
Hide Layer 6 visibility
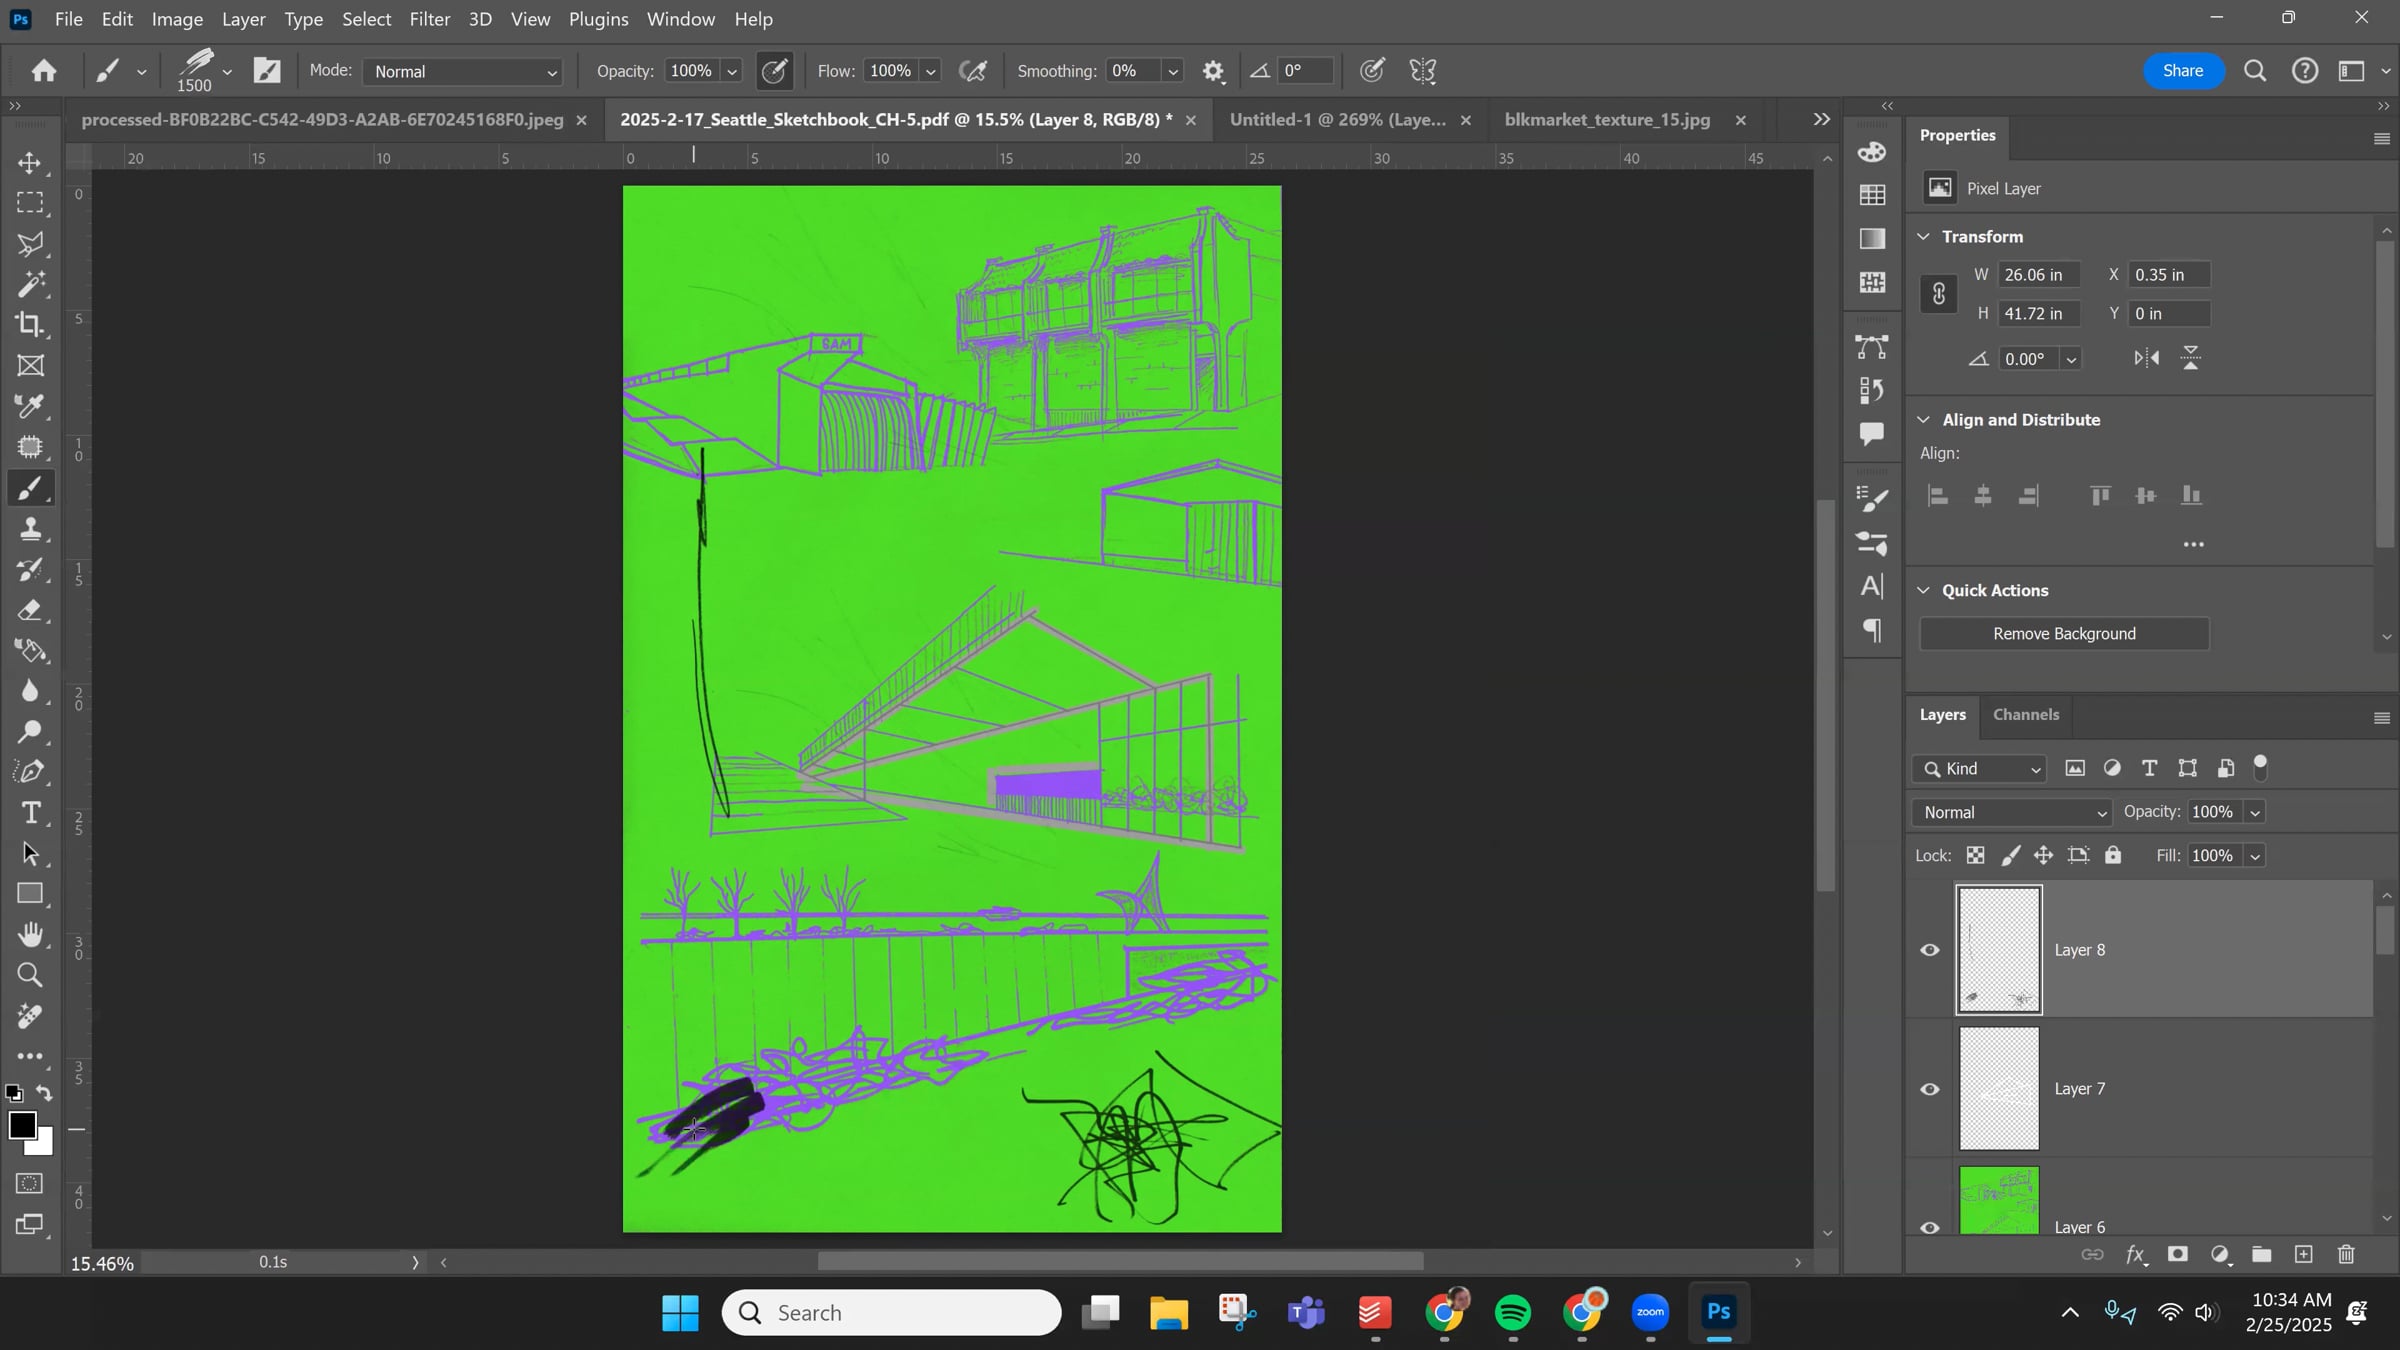pyautogui.click(x=1930, y=1228)
